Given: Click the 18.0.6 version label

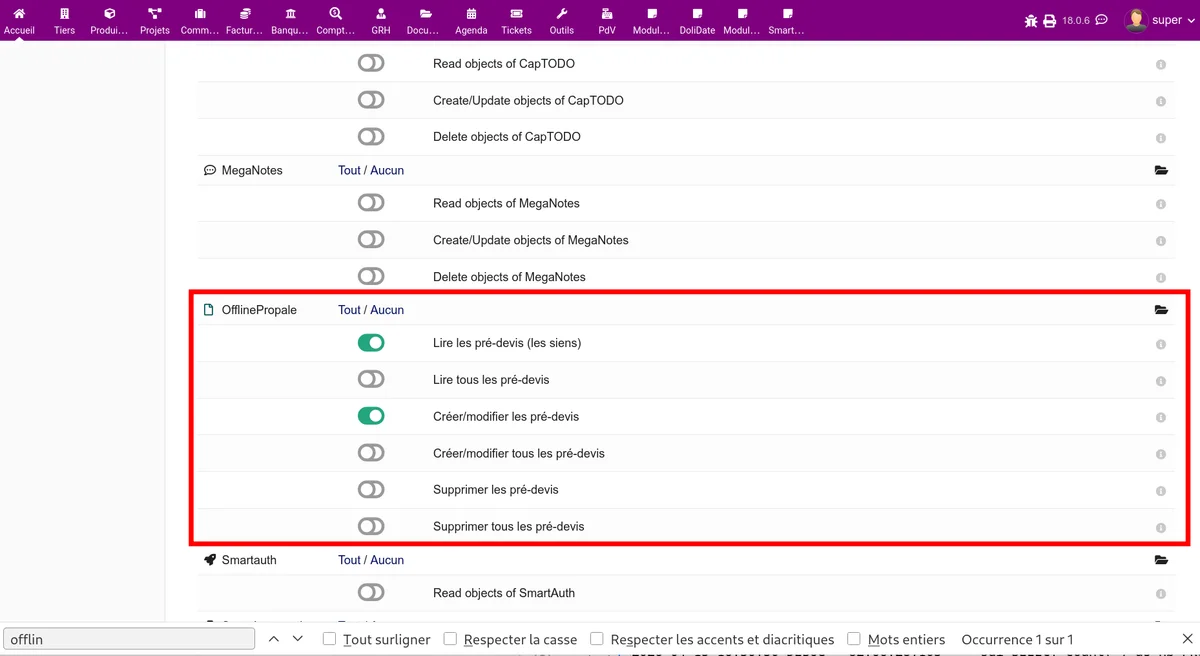Looking at the screenshot, I should pos(1076,20).
